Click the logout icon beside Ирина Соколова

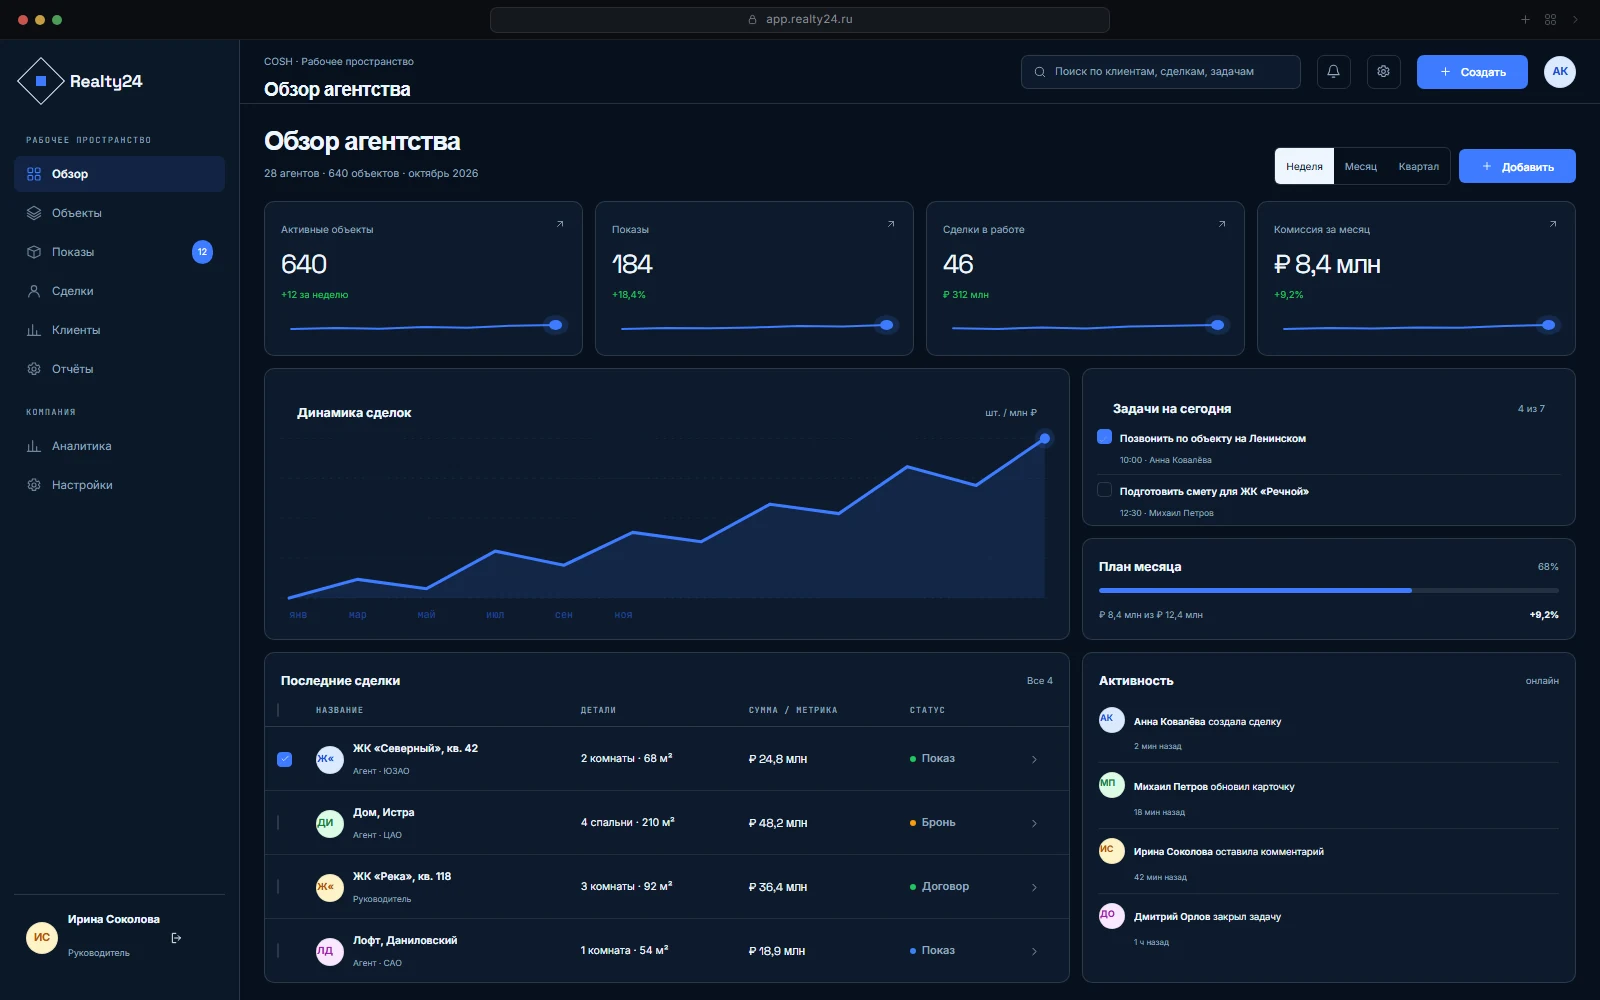pos(176,938)
